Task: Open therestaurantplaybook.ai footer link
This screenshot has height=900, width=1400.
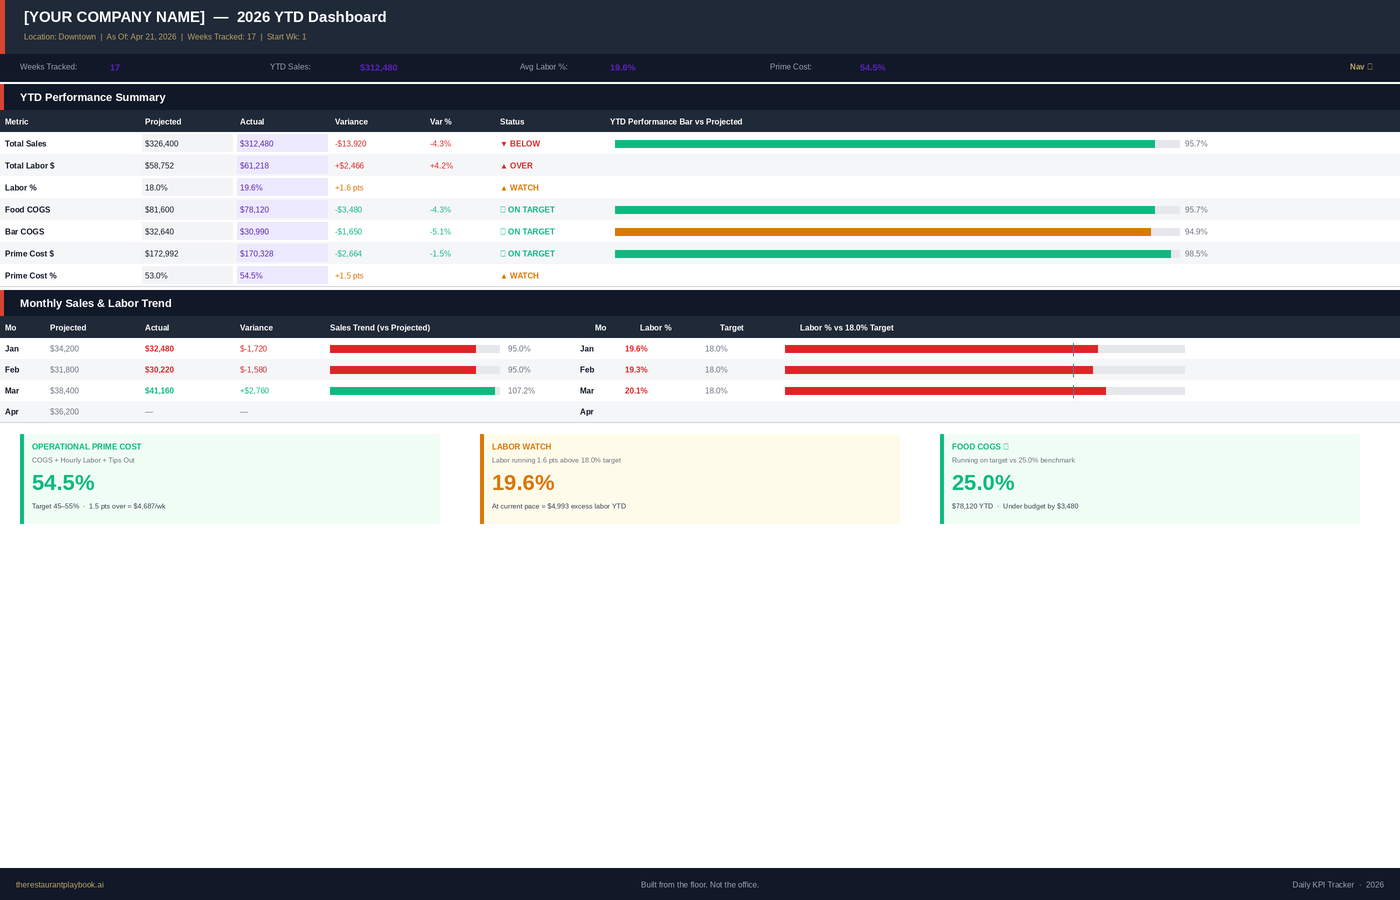Action: coord(60,885)
